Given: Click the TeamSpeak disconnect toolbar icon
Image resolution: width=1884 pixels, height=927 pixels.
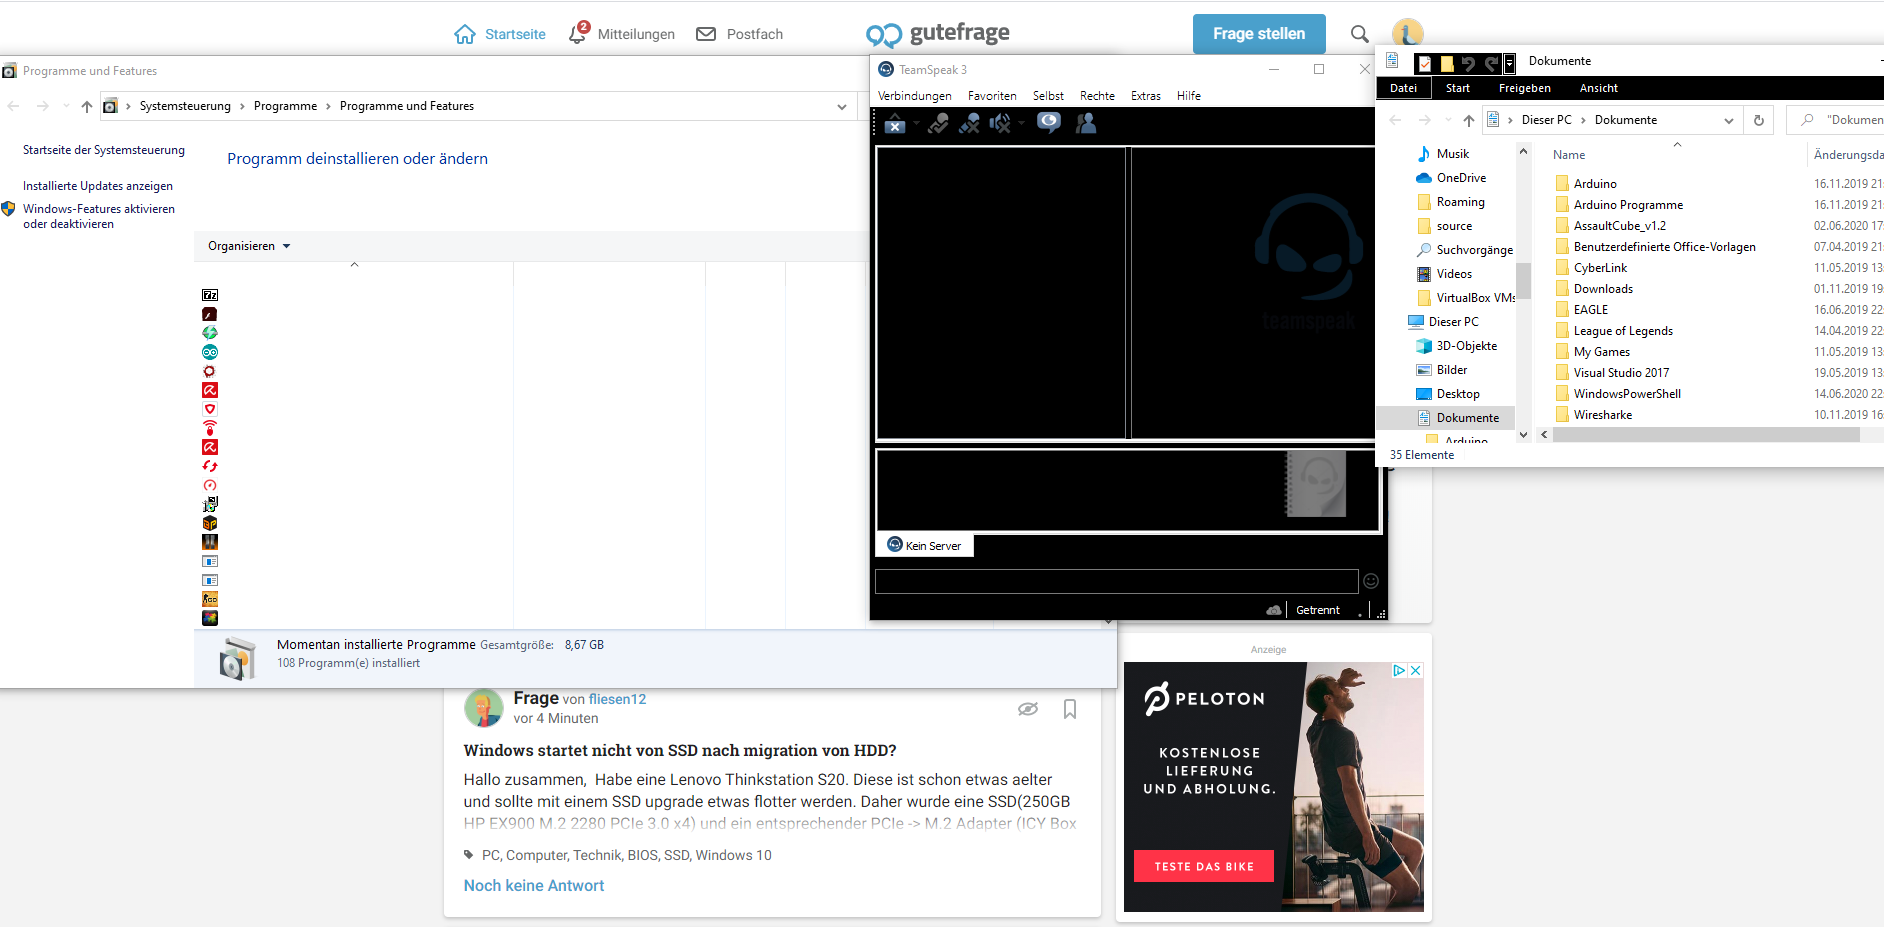Looking at the screenshot, I should (894, 123).
